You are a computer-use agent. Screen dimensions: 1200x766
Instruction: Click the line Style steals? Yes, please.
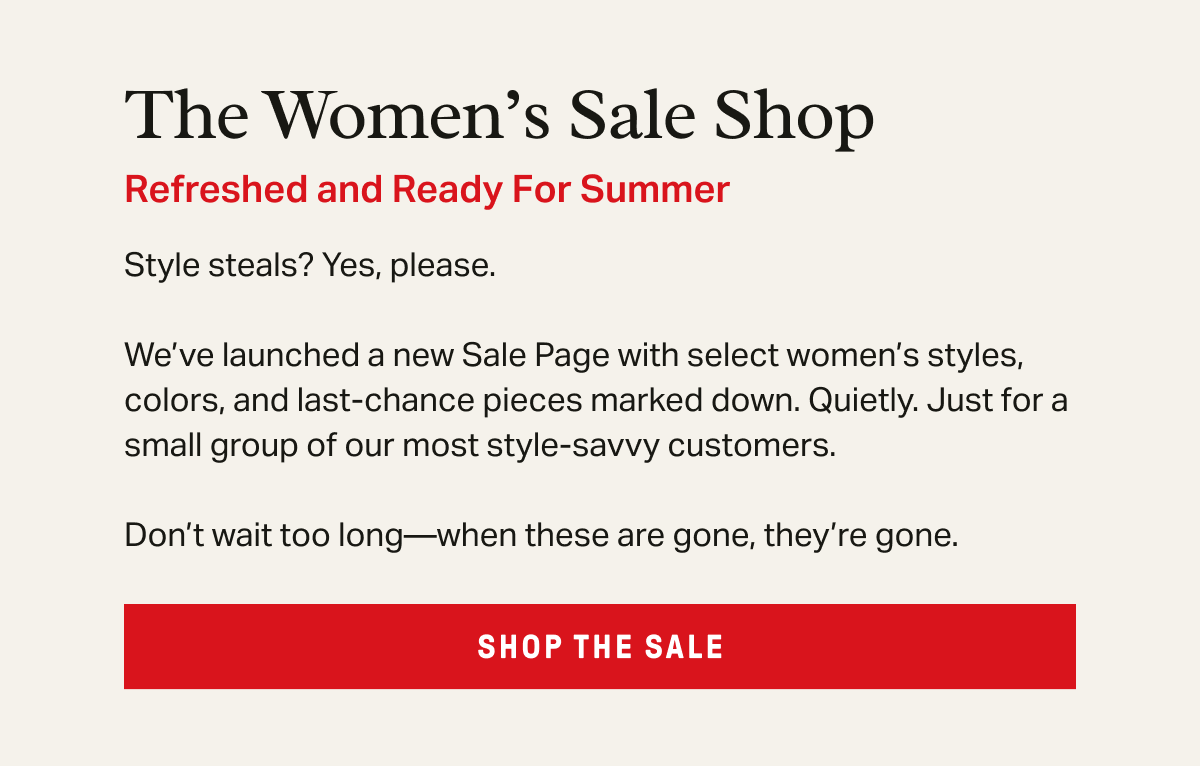click(310, 268)
